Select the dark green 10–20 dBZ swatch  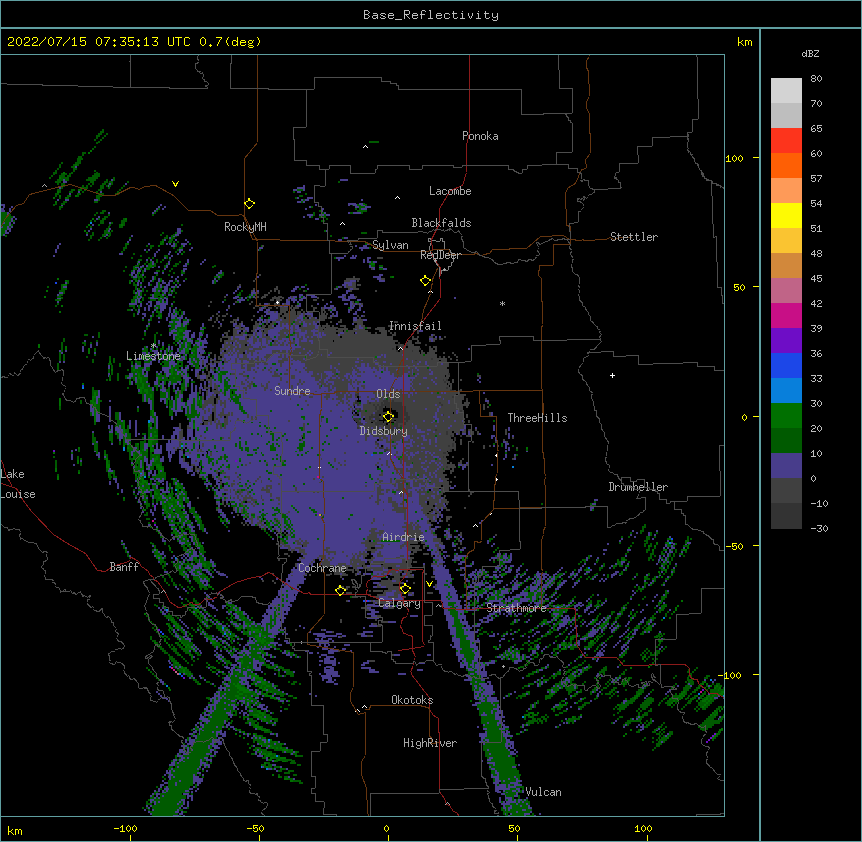pos(786,441)
